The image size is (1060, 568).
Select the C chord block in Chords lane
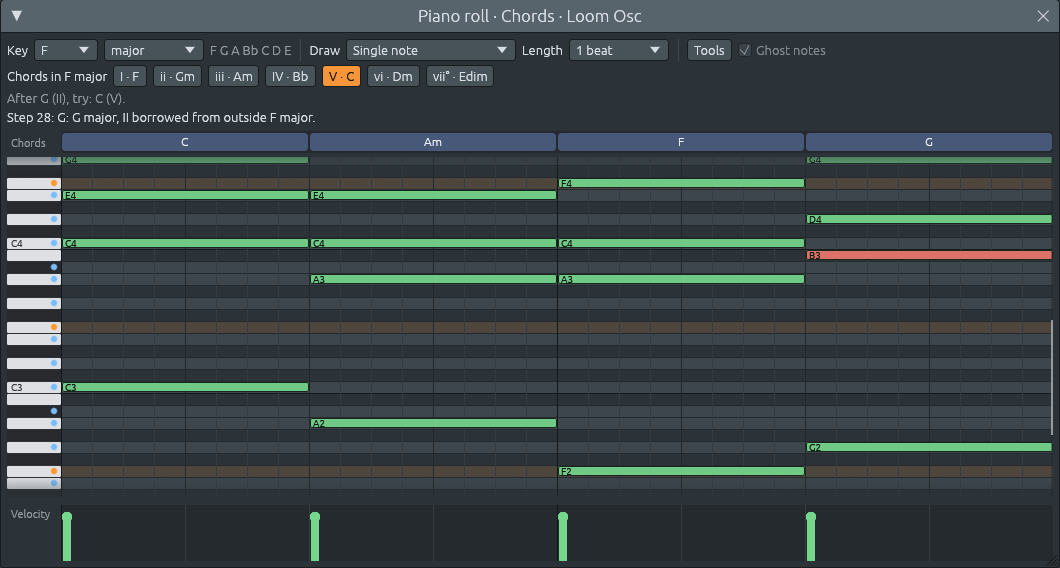[185, 142]
